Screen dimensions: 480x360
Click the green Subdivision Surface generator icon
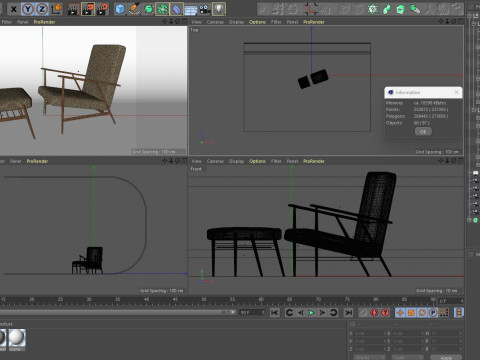coord(148,9)
